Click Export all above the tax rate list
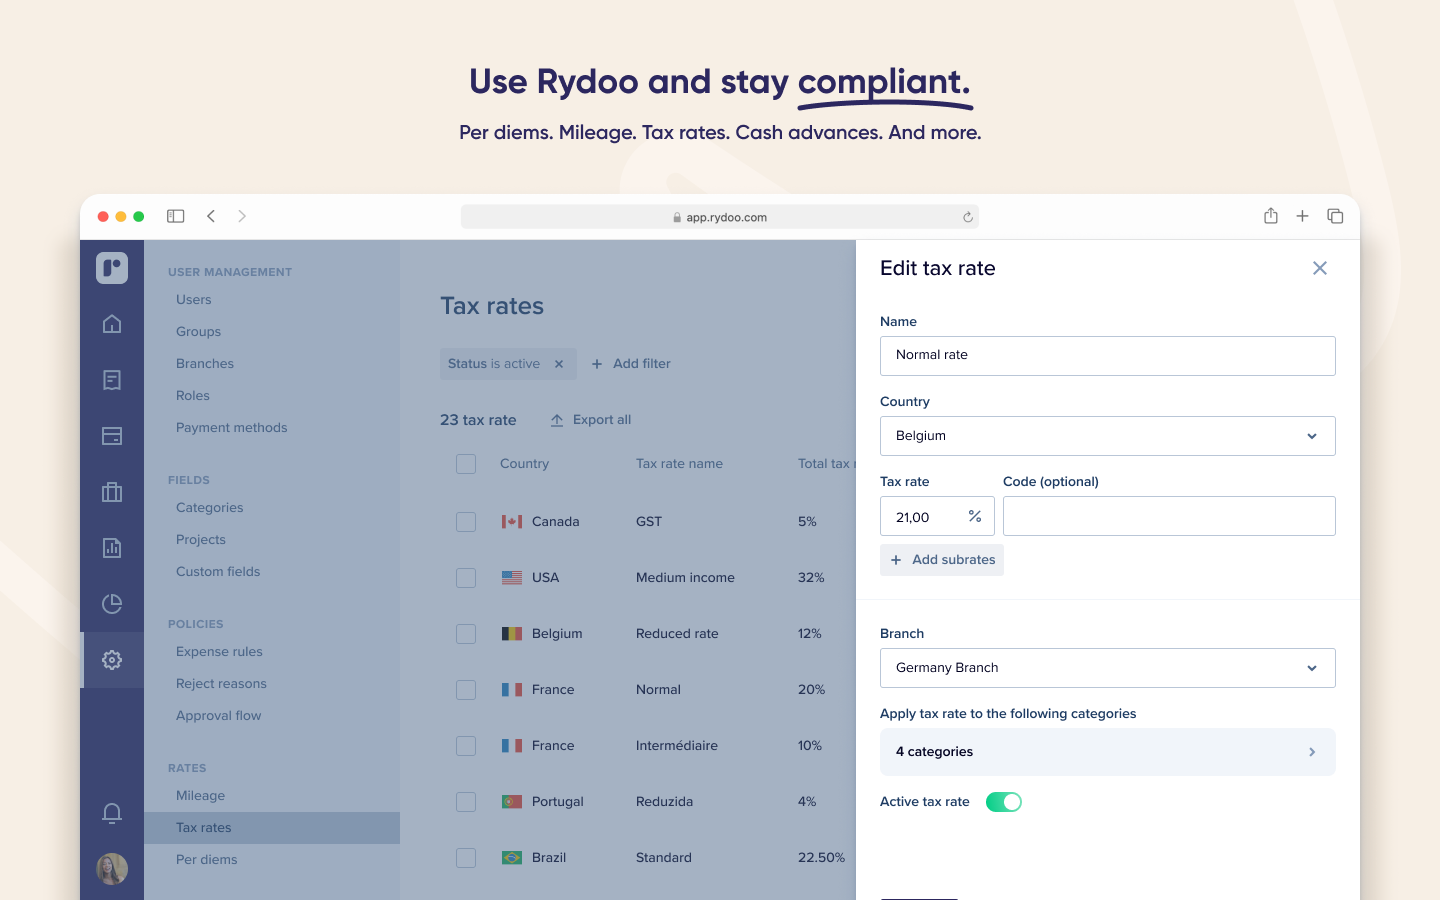This screenshot has height=900, width=1440. pyautogui.click(x=591, y=419)
